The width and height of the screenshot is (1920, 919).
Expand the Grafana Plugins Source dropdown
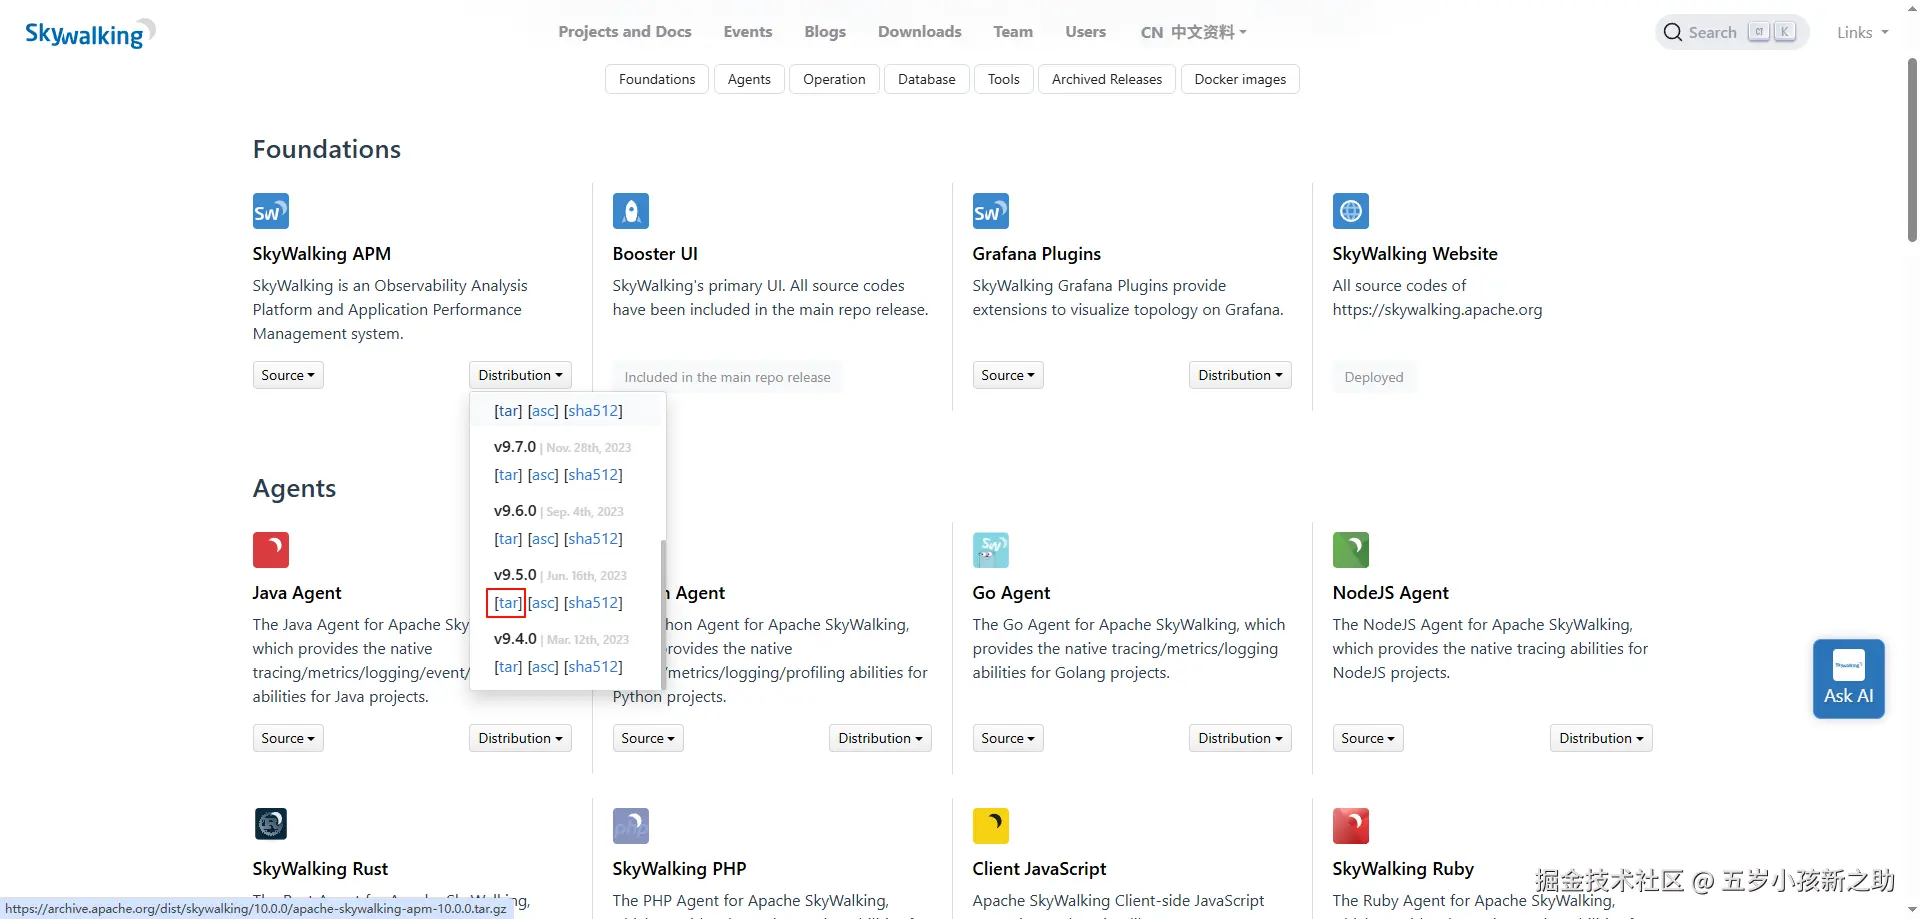click(x=1008, y=375)
